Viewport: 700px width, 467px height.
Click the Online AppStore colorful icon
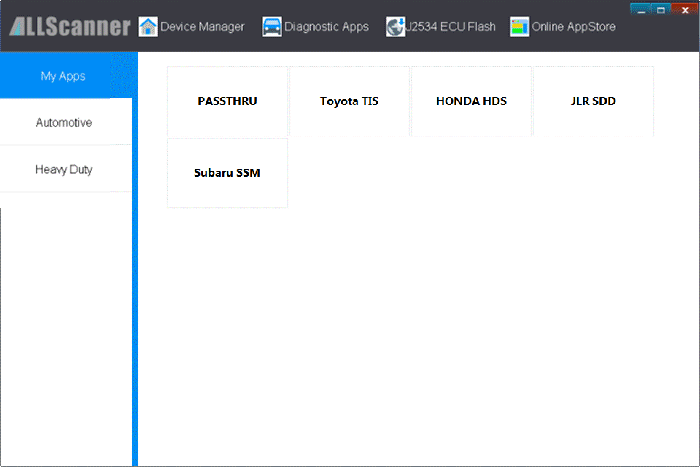tap(520, 27)
